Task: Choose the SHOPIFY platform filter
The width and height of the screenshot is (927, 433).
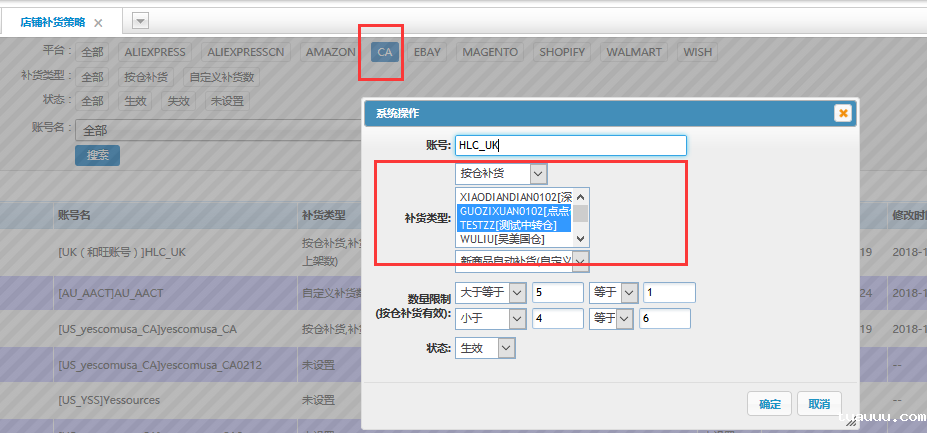Action: click(x=561, y=51)
